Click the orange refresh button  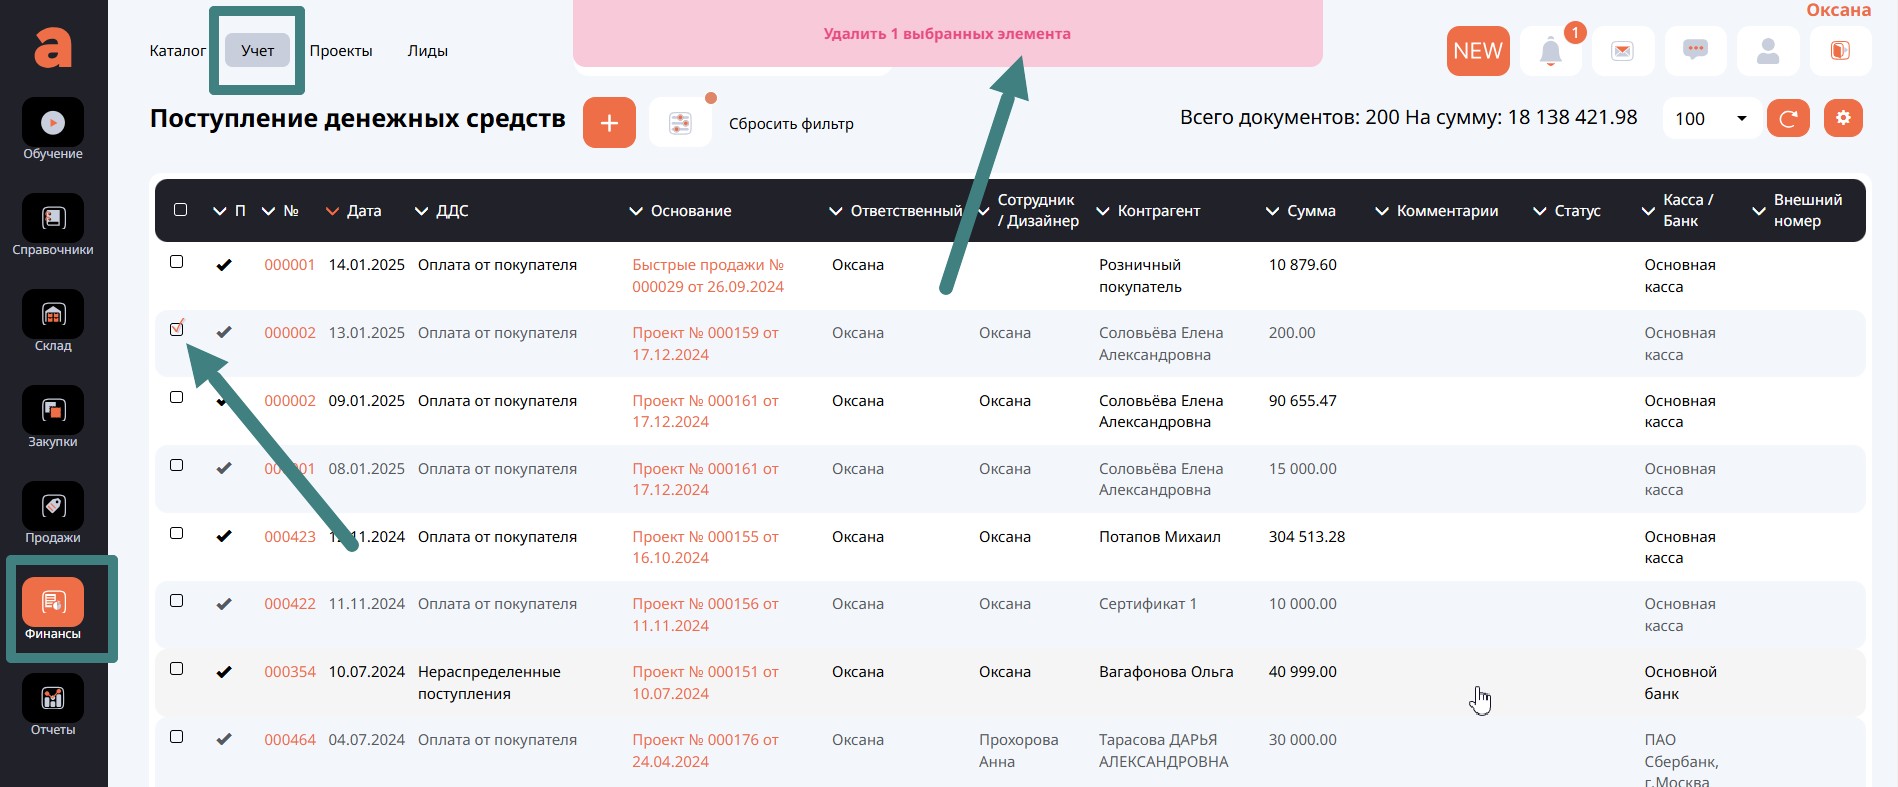coord(1788,118)
